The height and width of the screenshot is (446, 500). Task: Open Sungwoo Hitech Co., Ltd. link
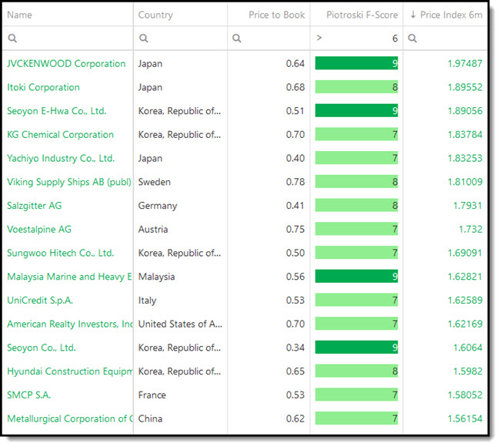pos(60,253)
